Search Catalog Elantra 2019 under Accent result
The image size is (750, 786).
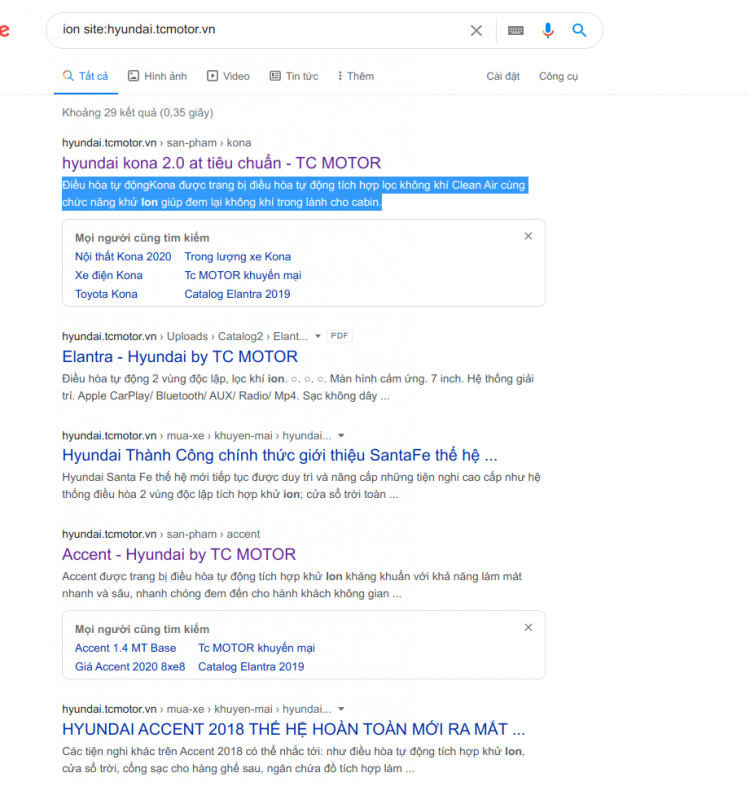coord(251,667)
